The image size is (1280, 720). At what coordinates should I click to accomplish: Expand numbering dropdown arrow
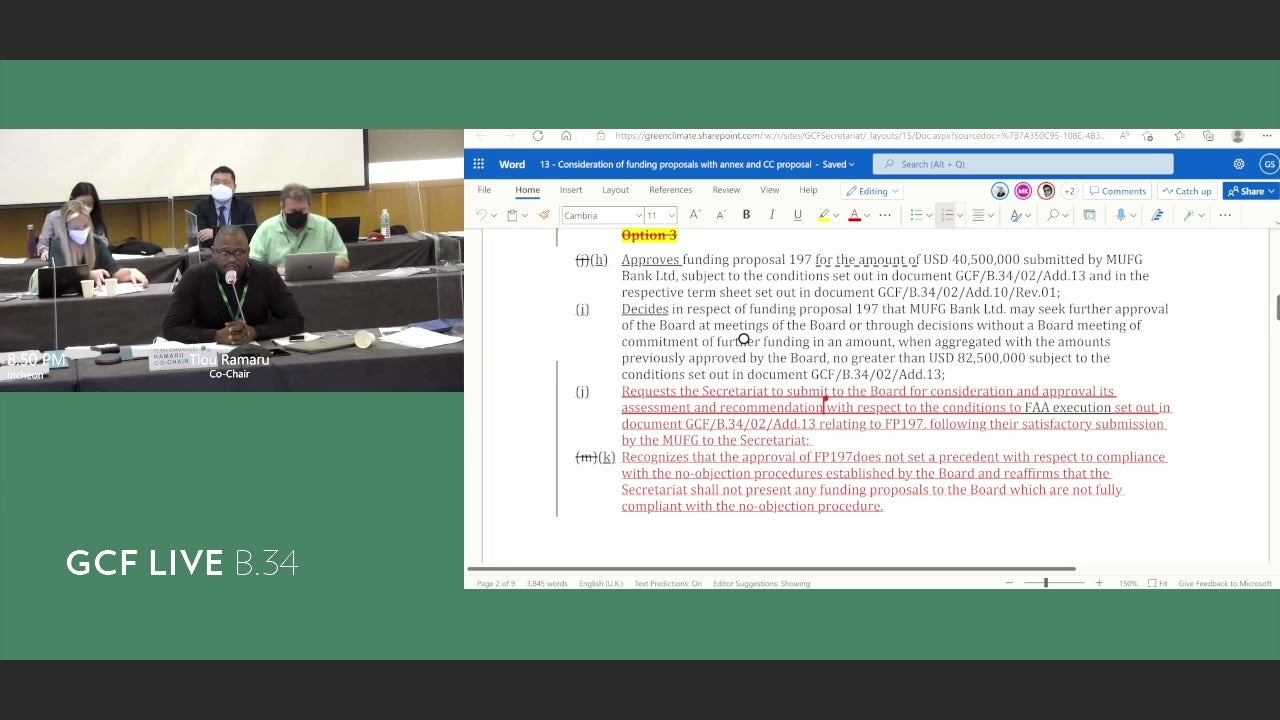point(958,216)
